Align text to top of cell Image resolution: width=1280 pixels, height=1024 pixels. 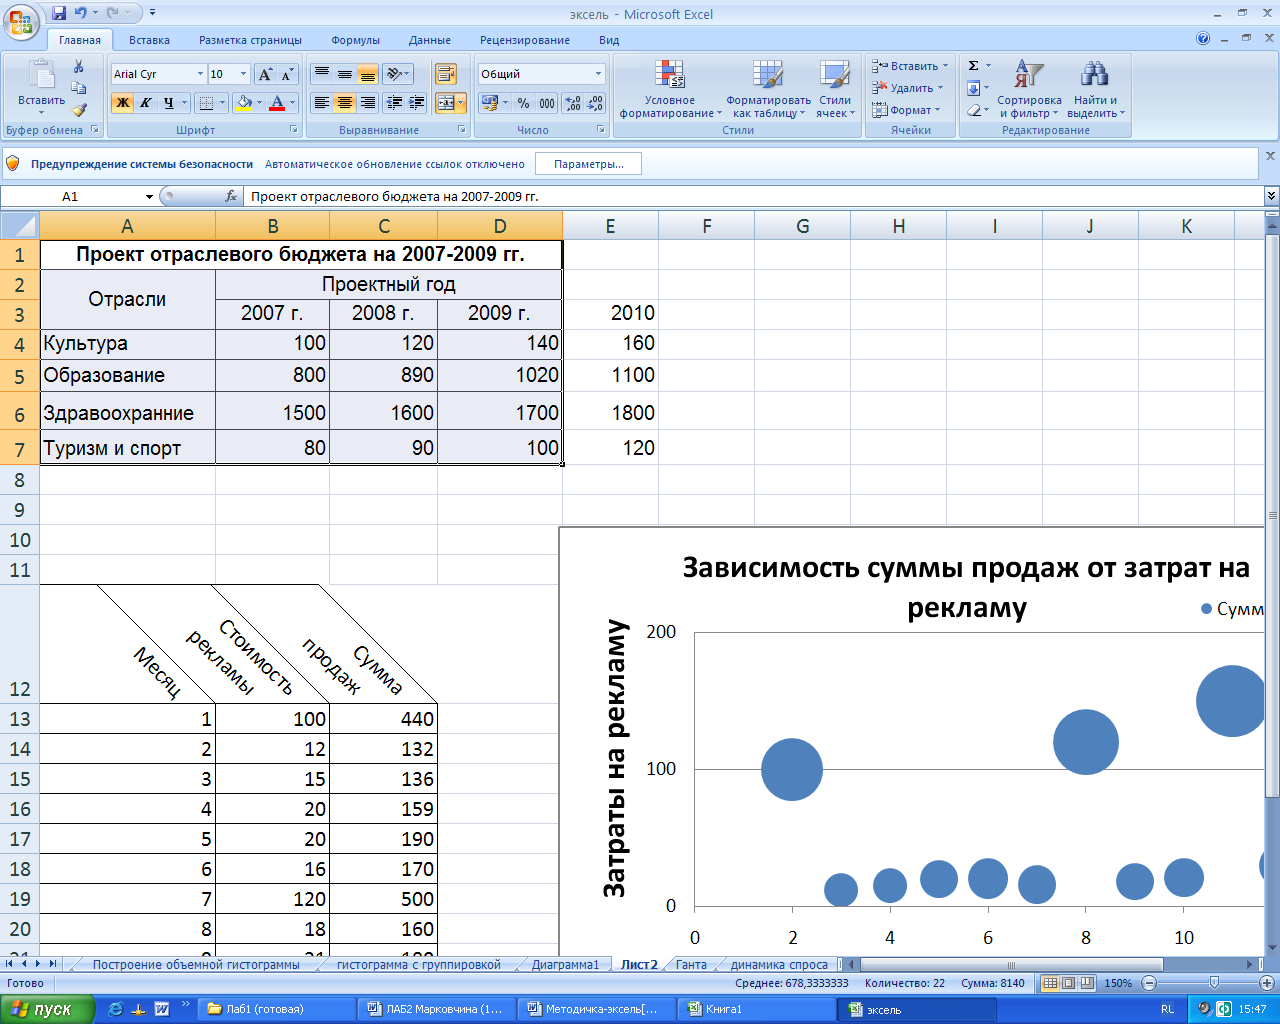click(321, 74)
